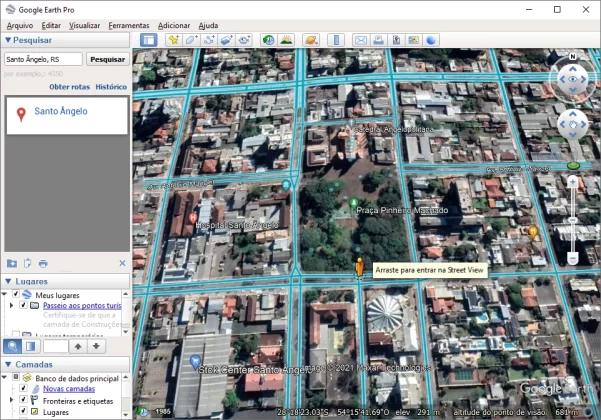
Task: Record a tour toolbar icon
Action: pos(244,40)
